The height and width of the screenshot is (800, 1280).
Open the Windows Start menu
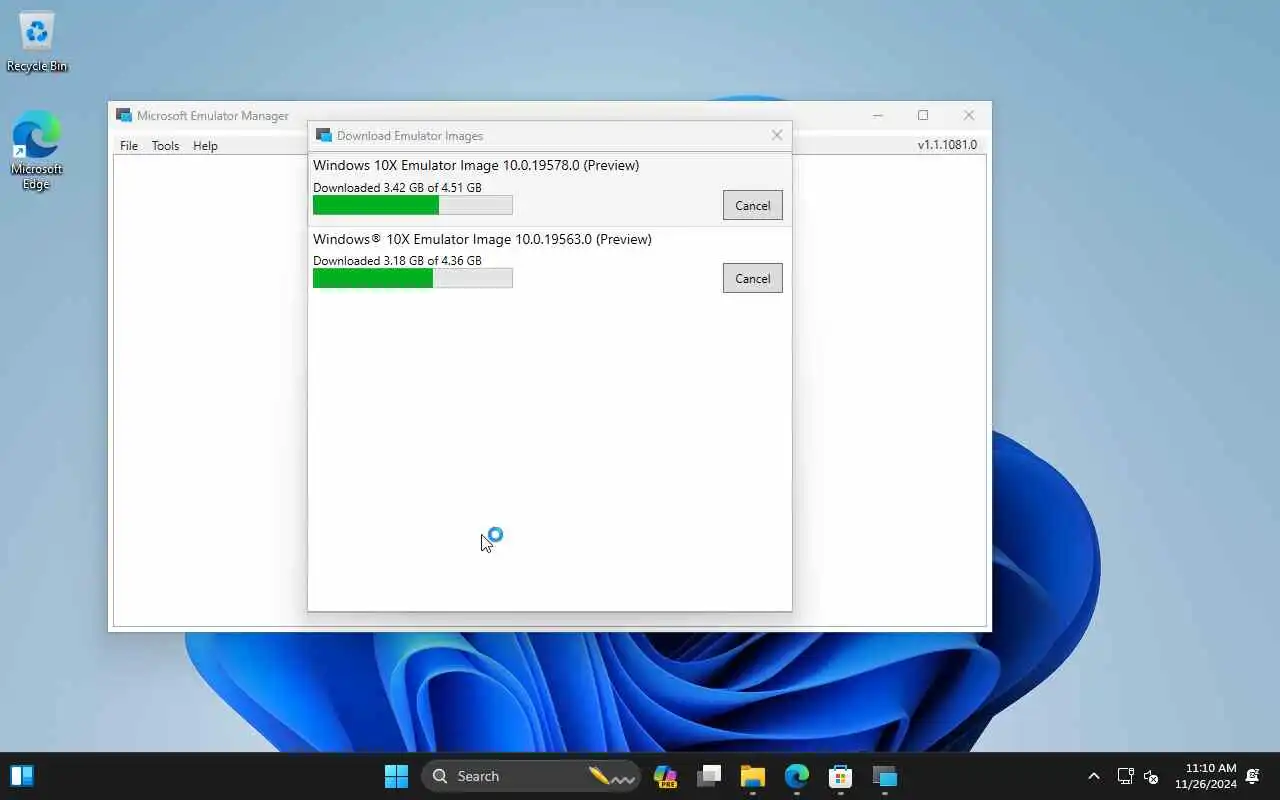[x=396, y=776]
